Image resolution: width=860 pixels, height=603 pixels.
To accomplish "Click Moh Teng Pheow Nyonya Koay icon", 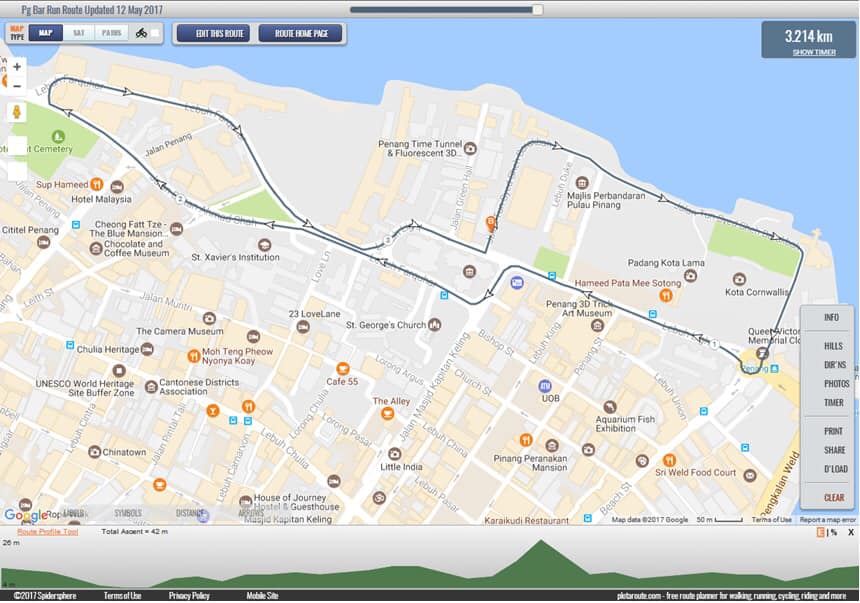I will click(x=194, y=356).
